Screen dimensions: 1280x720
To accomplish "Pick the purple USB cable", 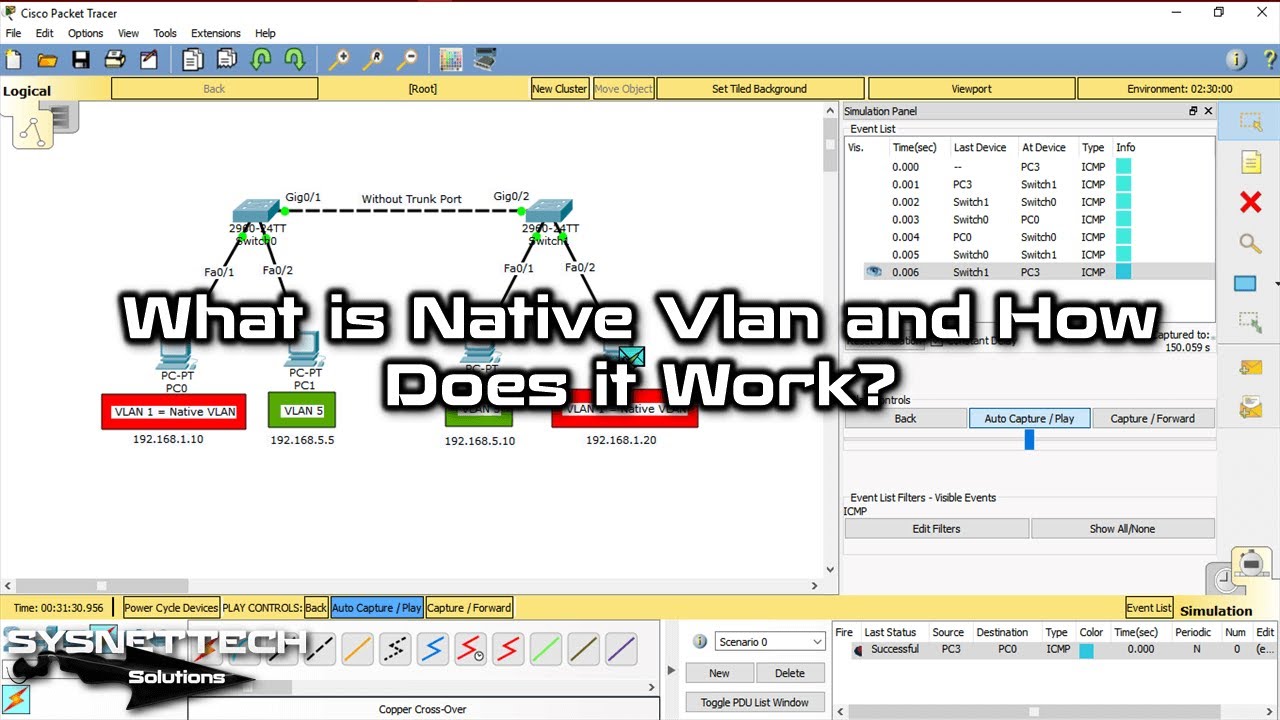I will click(x=621, y=650).
